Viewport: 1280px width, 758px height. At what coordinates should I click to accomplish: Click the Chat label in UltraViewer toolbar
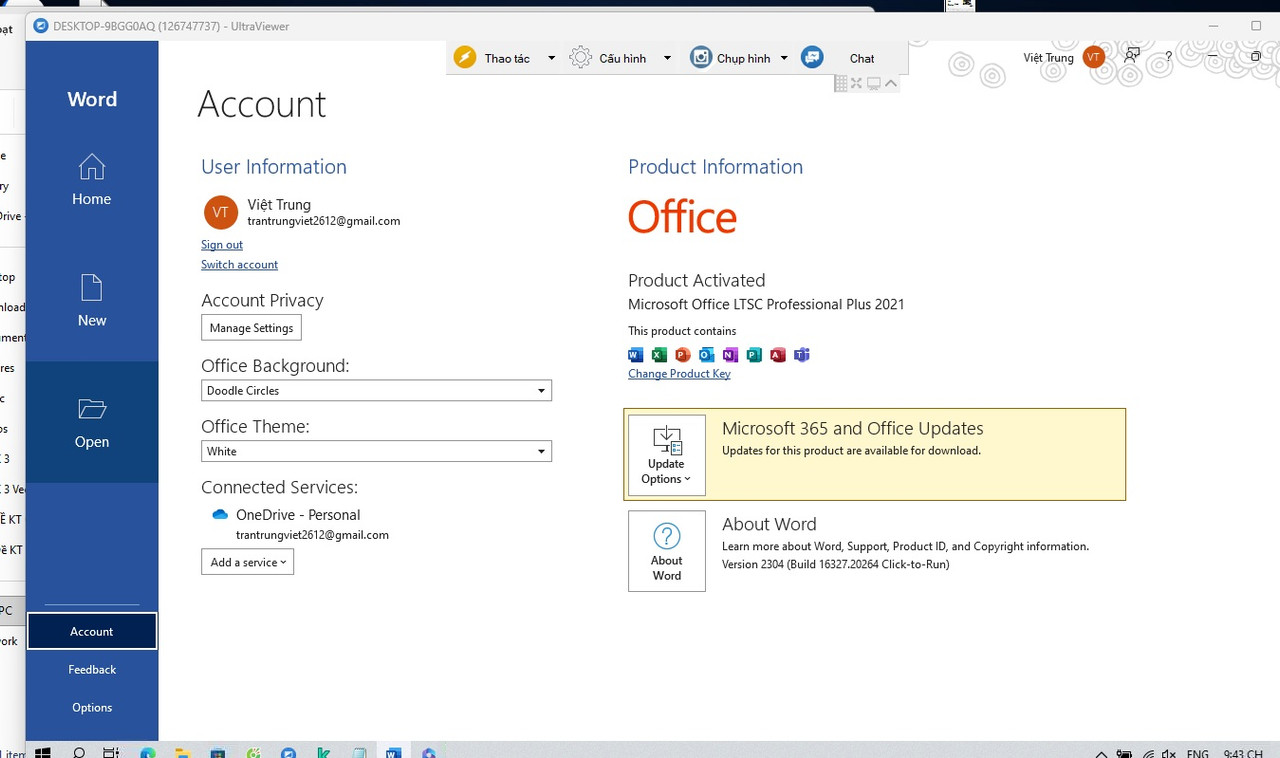click(x=862, y=59)
